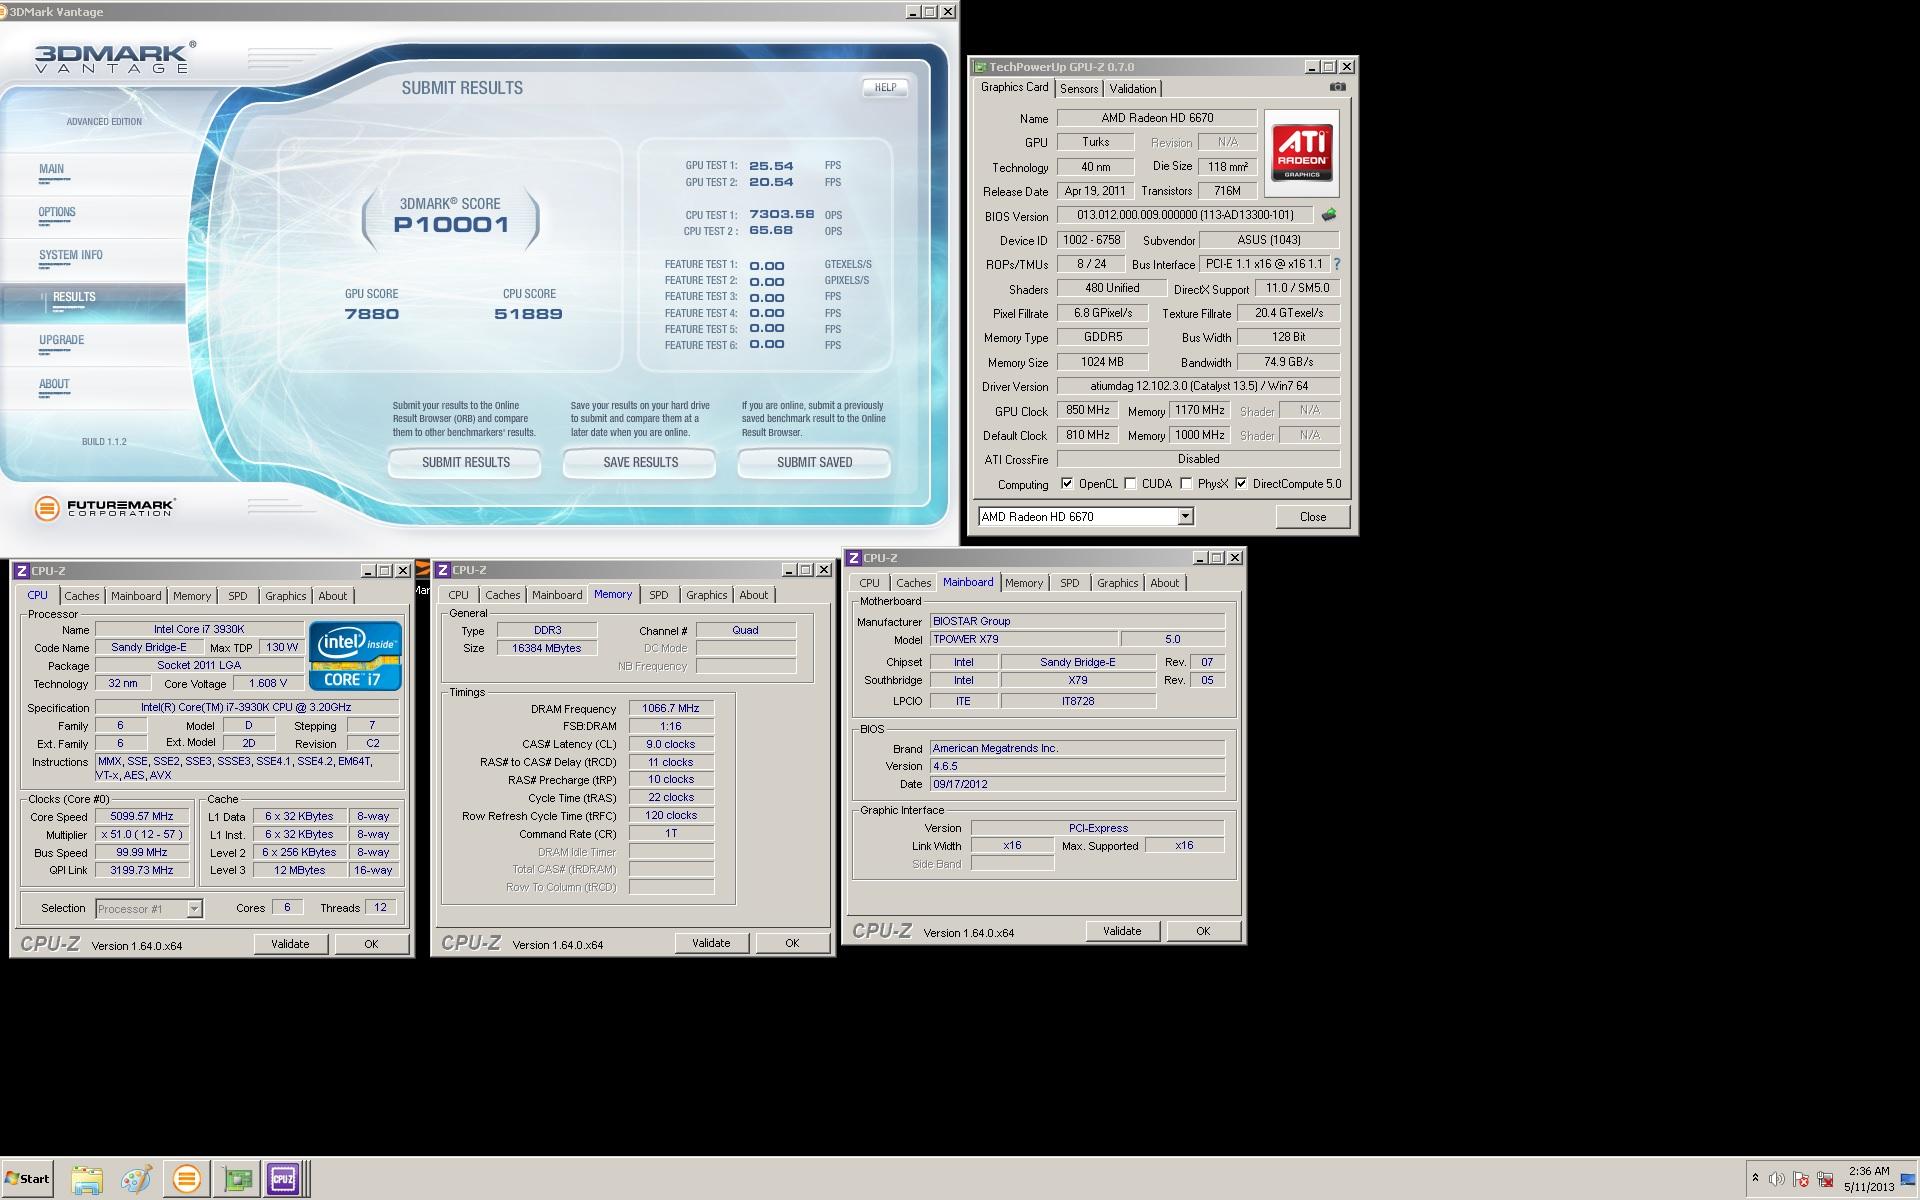This screenshot has width=1920, height=1200.
Task: Switch to 3DMark Vantage taskbar icon
Action: click(x=187, y=1179)
